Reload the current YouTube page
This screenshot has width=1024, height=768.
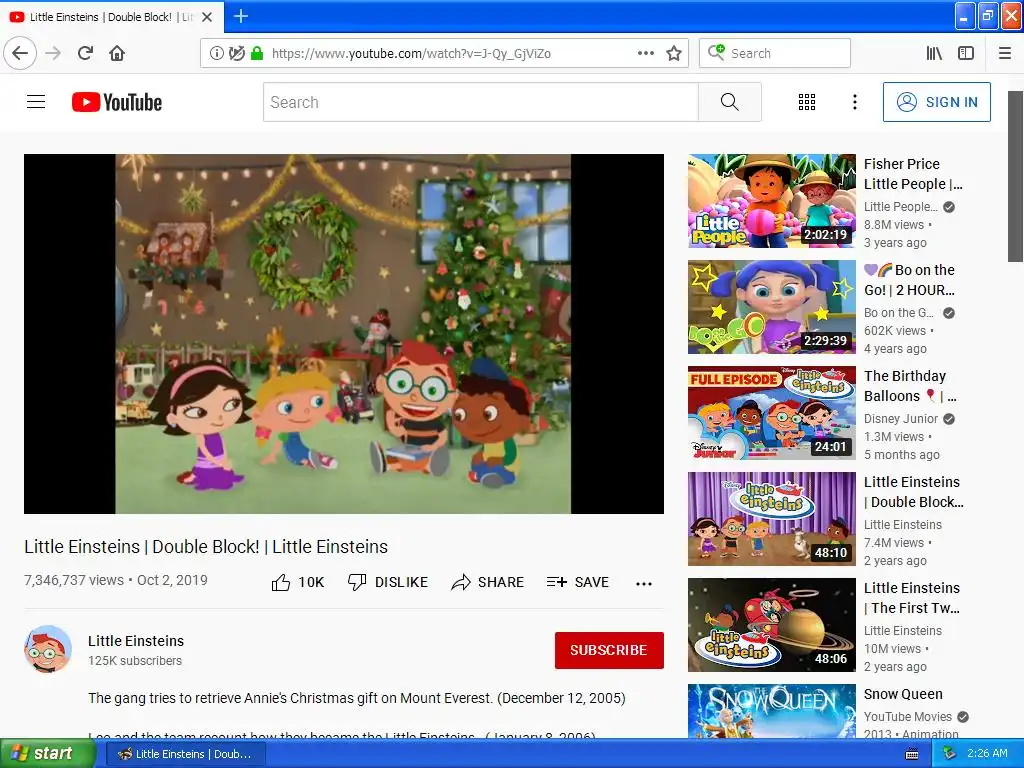85,53
